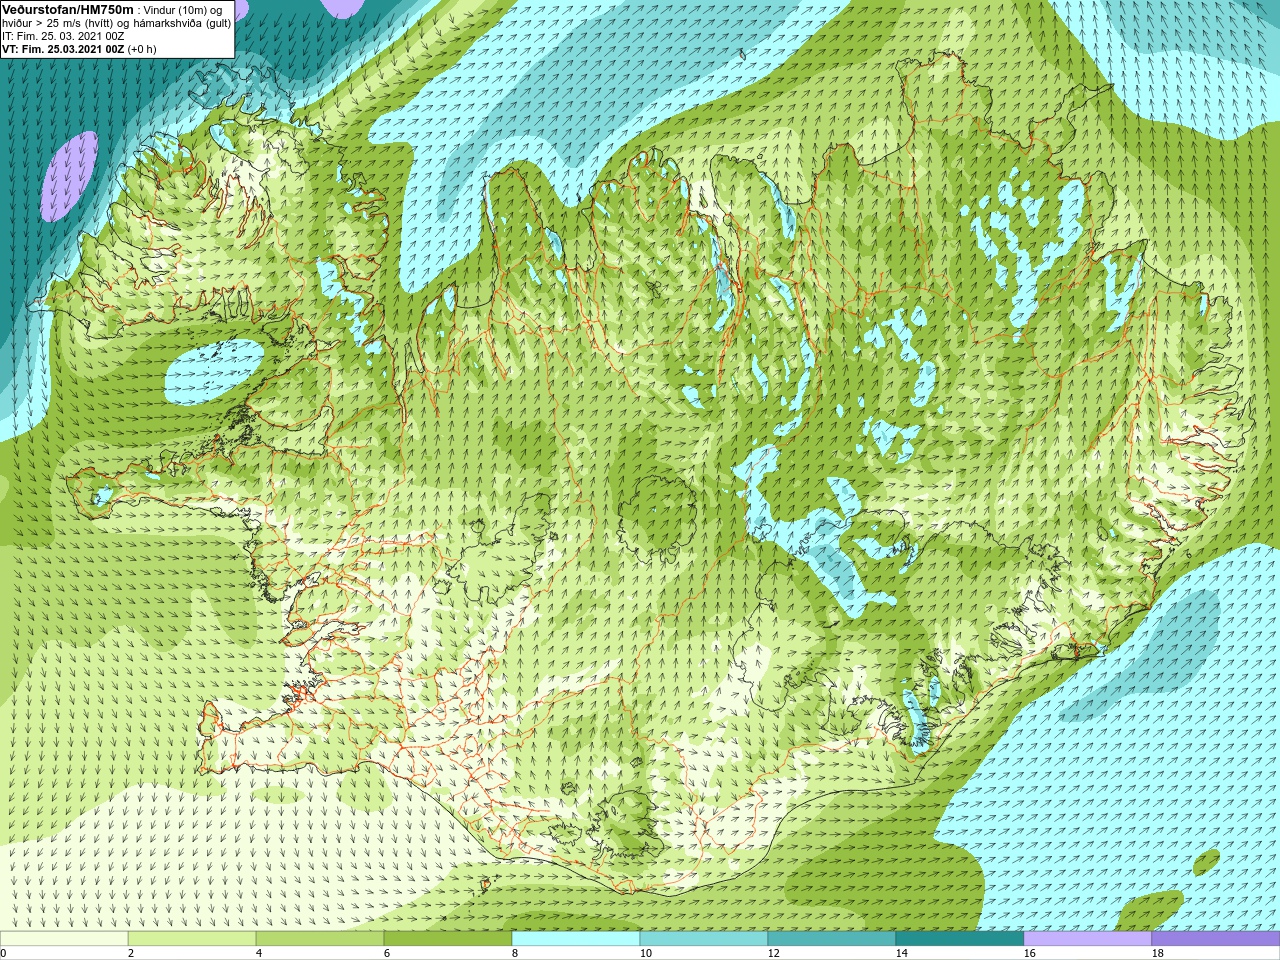The image size is (1280, 960).
Task: Click the legend label "10"
Action: click(645, 953)
